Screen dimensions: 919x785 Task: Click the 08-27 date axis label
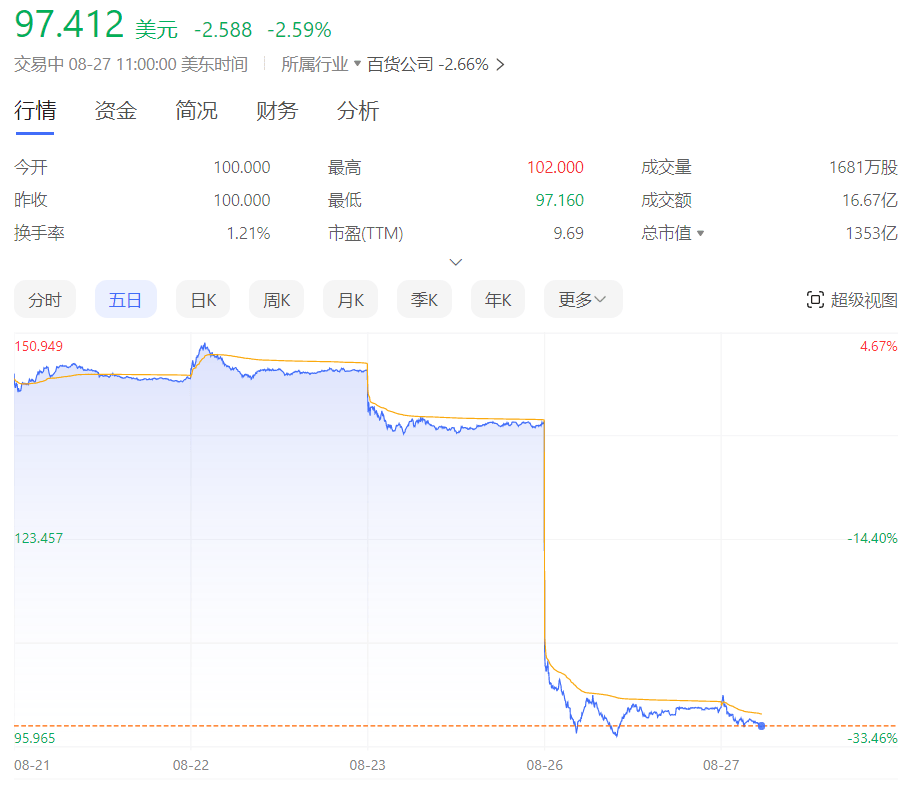click(x=721, y=765)
